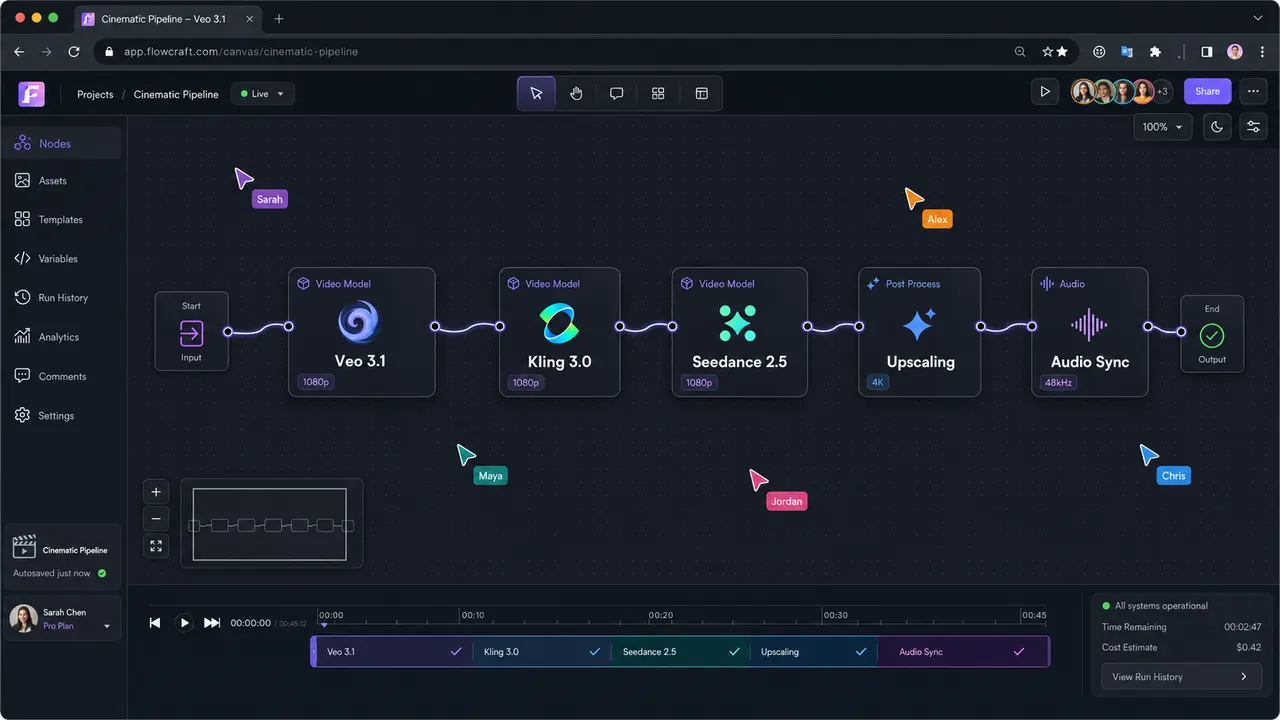
Task: Click the Veo 3.1 swirl icon
Action: 358,323
